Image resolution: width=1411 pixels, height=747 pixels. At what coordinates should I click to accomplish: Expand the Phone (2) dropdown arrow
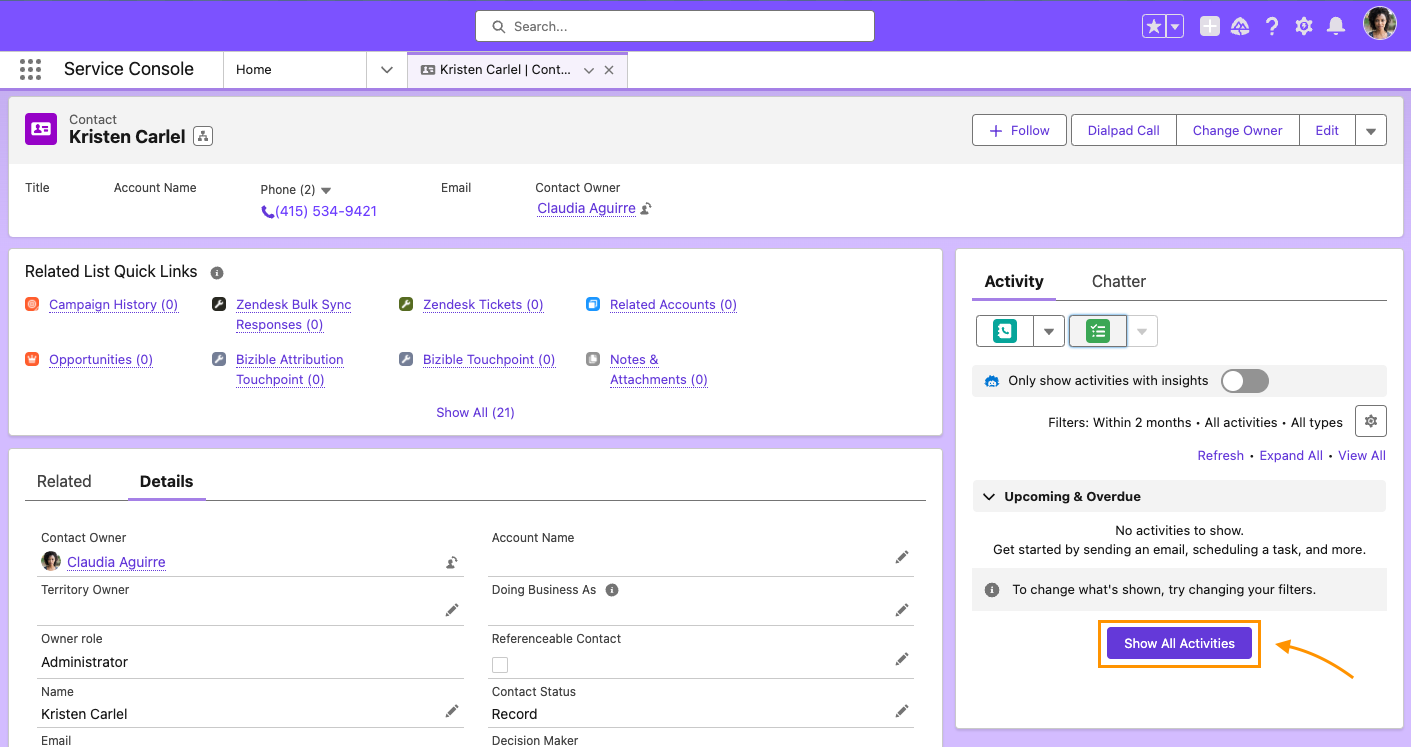coord(326,190)
